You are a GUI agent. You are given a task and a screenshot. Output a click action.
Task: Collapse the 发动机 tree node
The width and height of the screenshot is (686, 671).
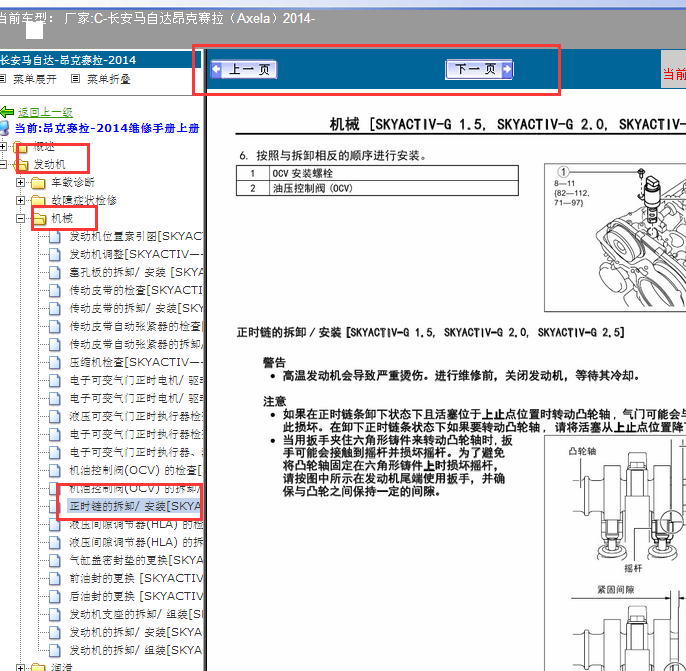[3, 164]
